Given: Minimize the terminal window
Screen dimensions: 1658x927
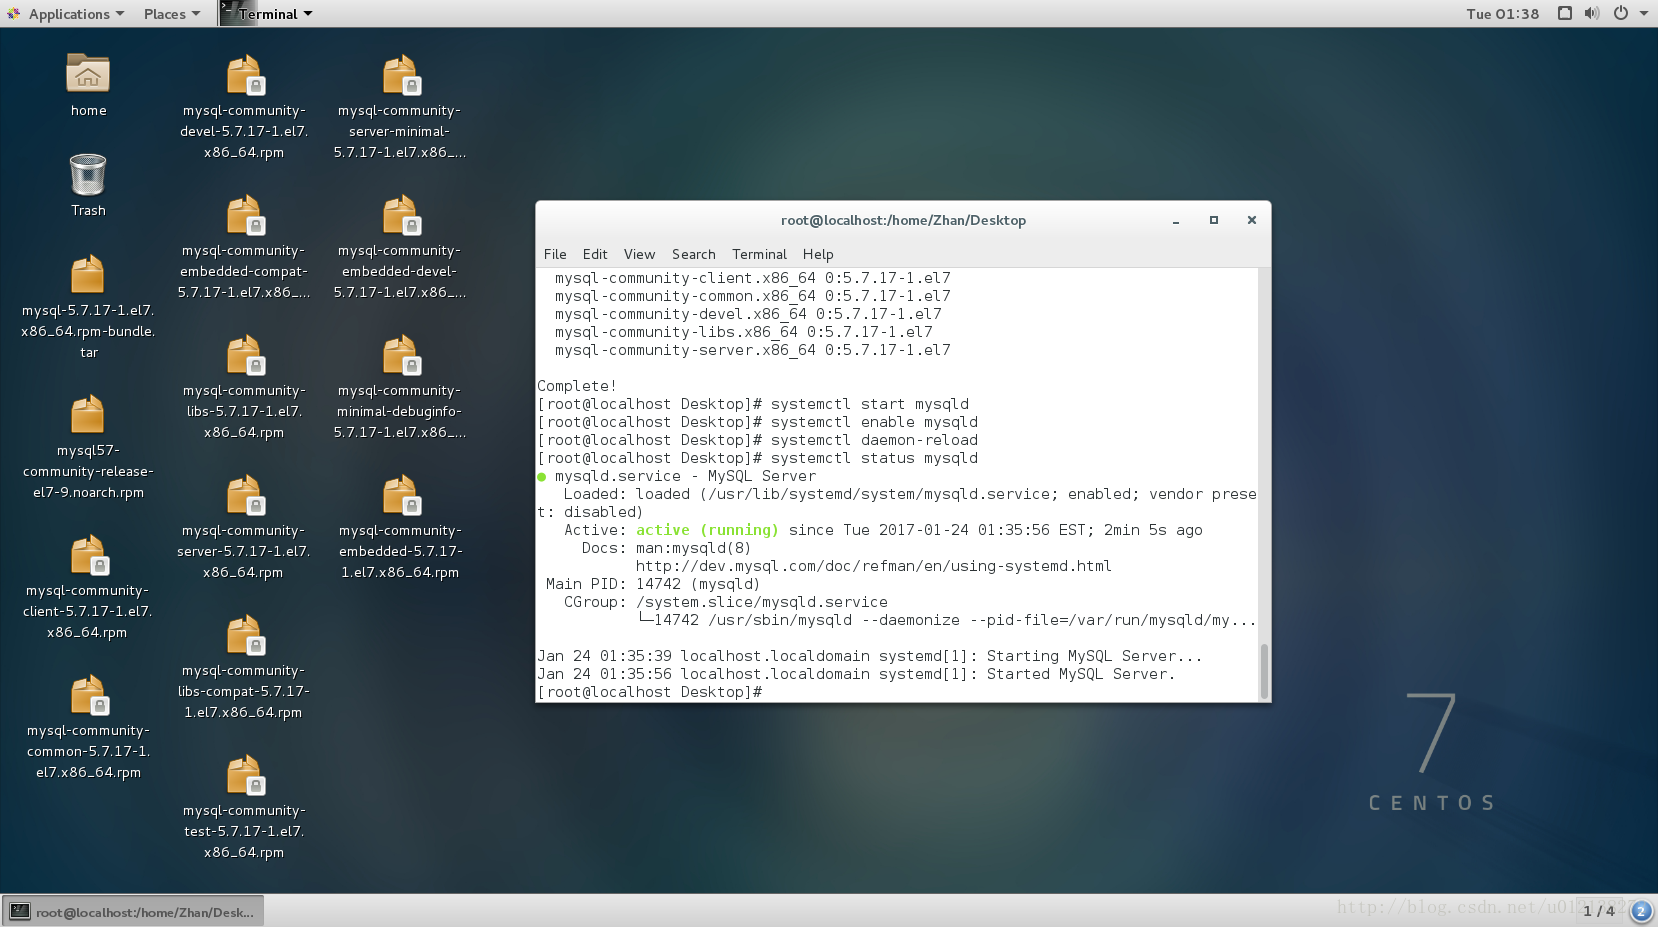Looking at the screenshot, I should 1176,220.
